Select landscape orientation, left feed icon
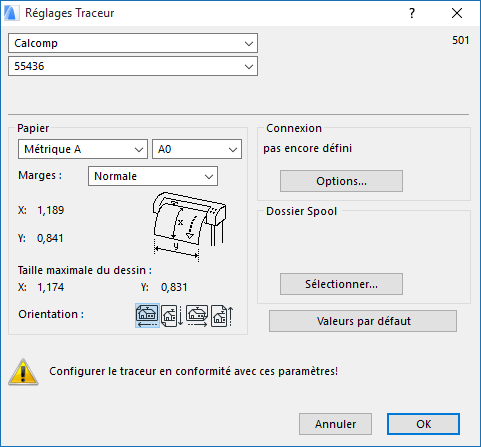The image size is (481, 447). (x=147, y=315)
